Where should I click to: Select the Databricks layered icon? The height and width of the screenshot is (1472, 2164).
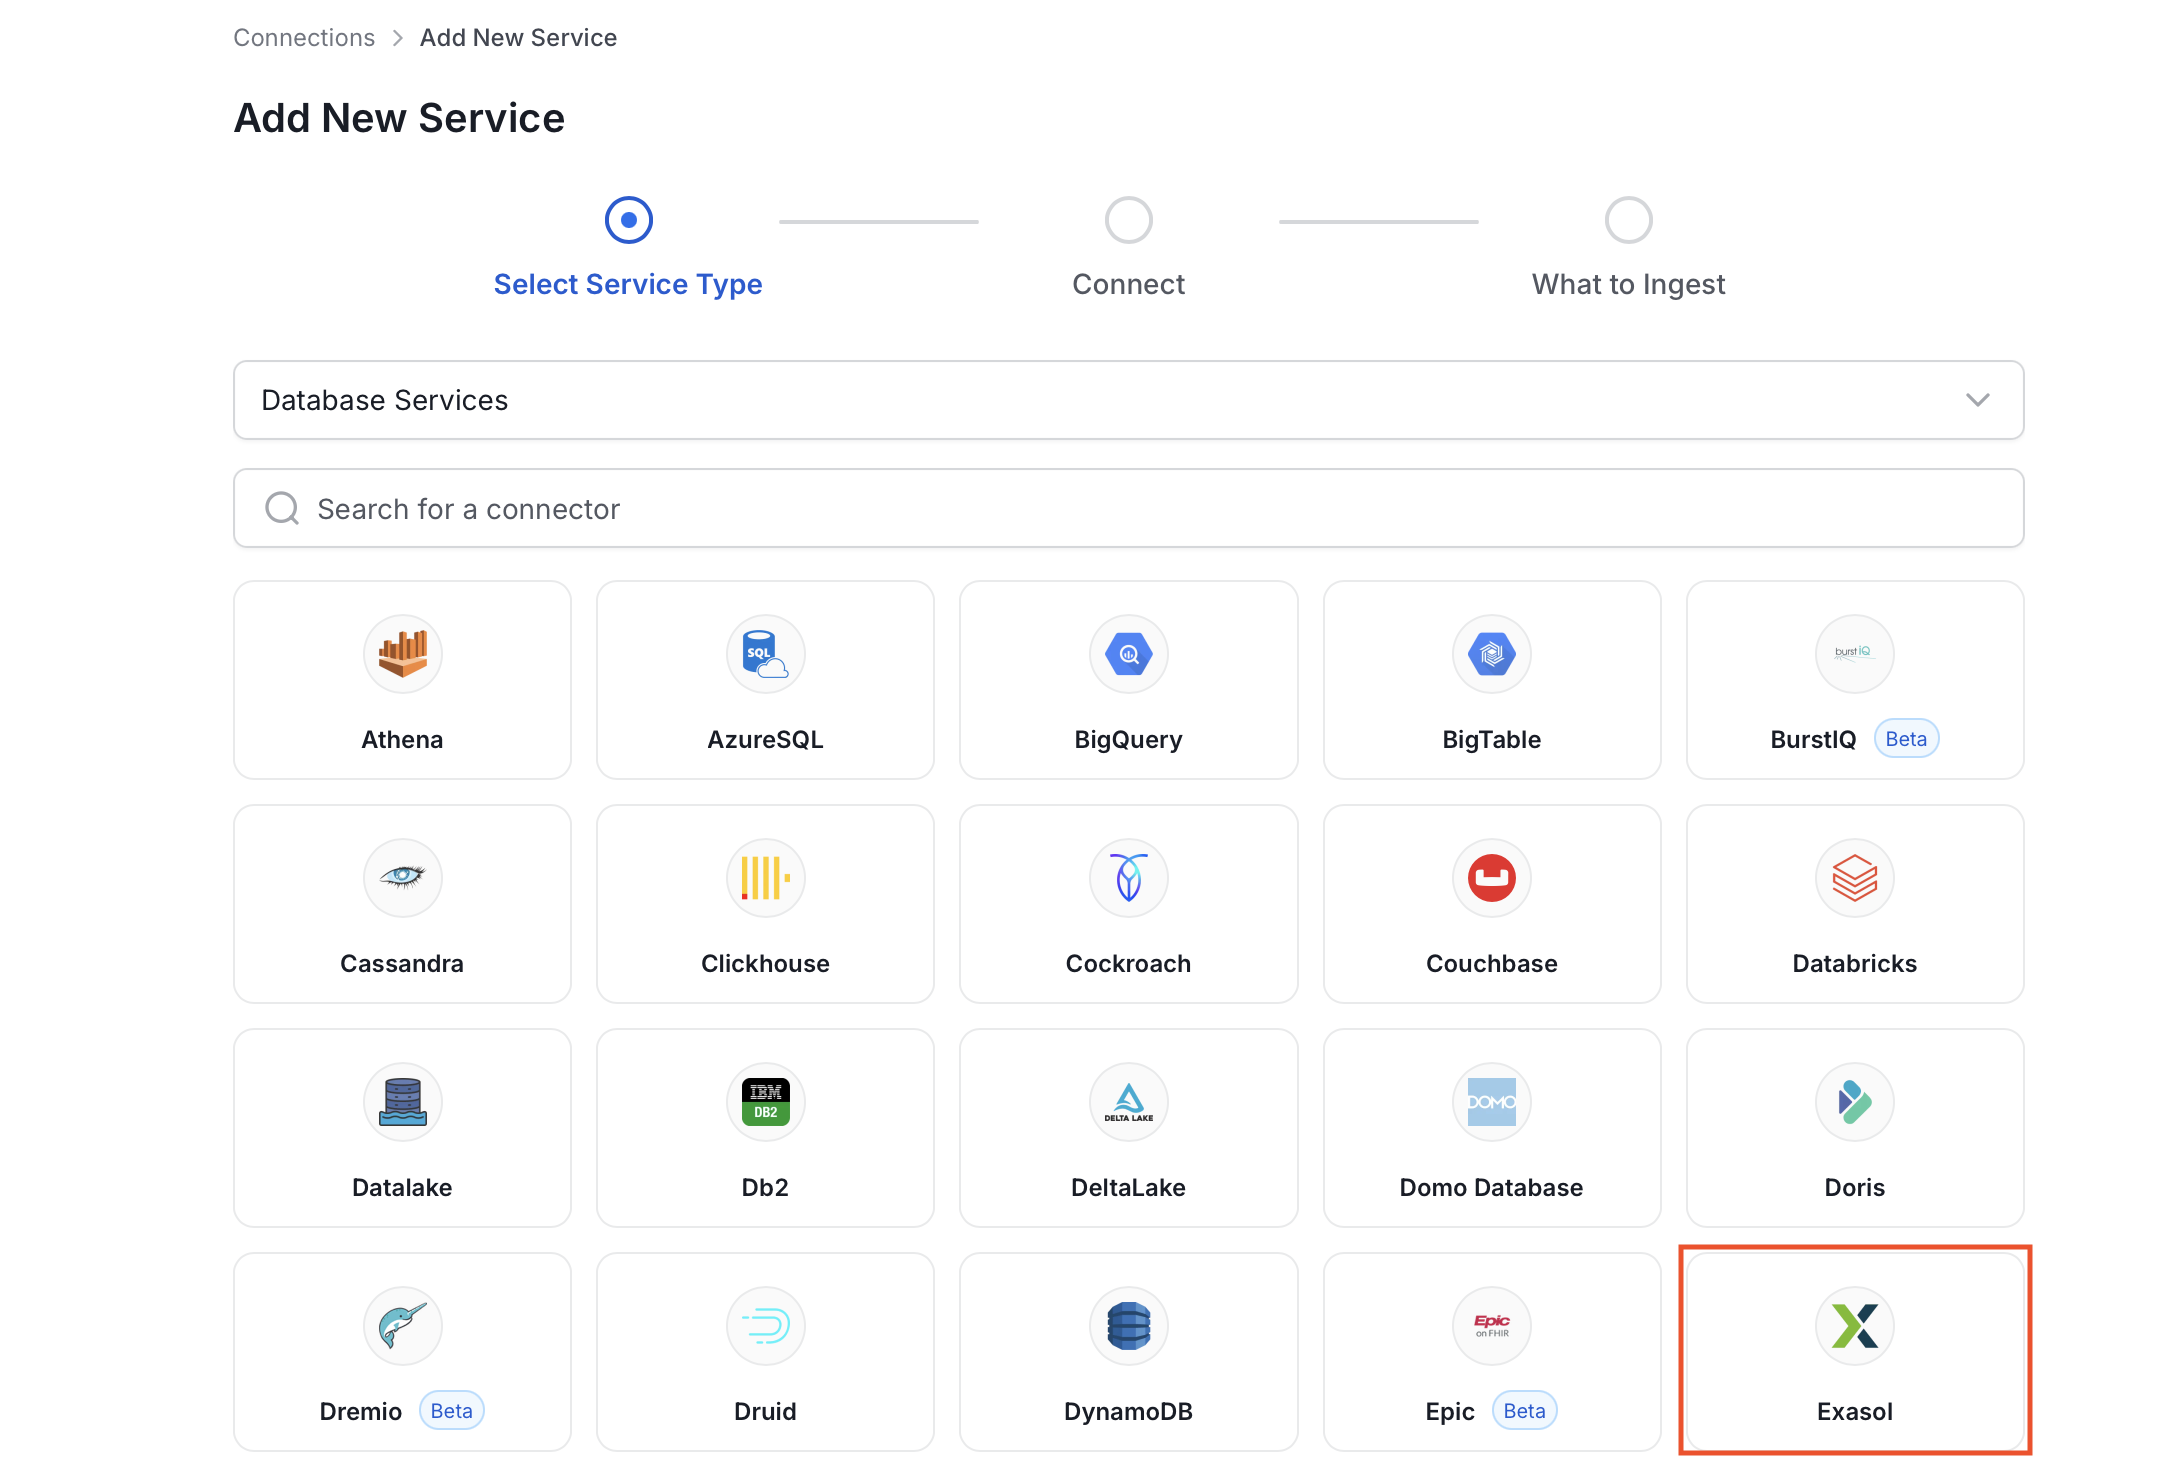(1855, 877)
